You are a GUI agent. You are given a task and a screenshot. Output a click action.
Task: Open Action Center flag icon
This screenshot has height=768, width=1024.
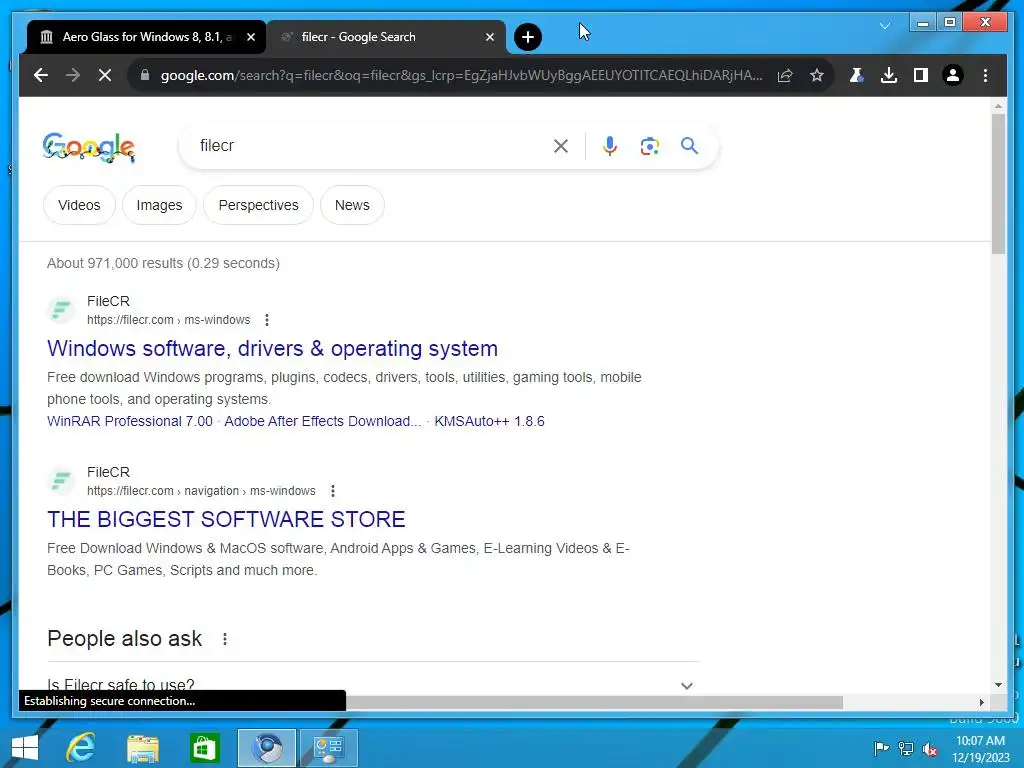tap(881, 748)
